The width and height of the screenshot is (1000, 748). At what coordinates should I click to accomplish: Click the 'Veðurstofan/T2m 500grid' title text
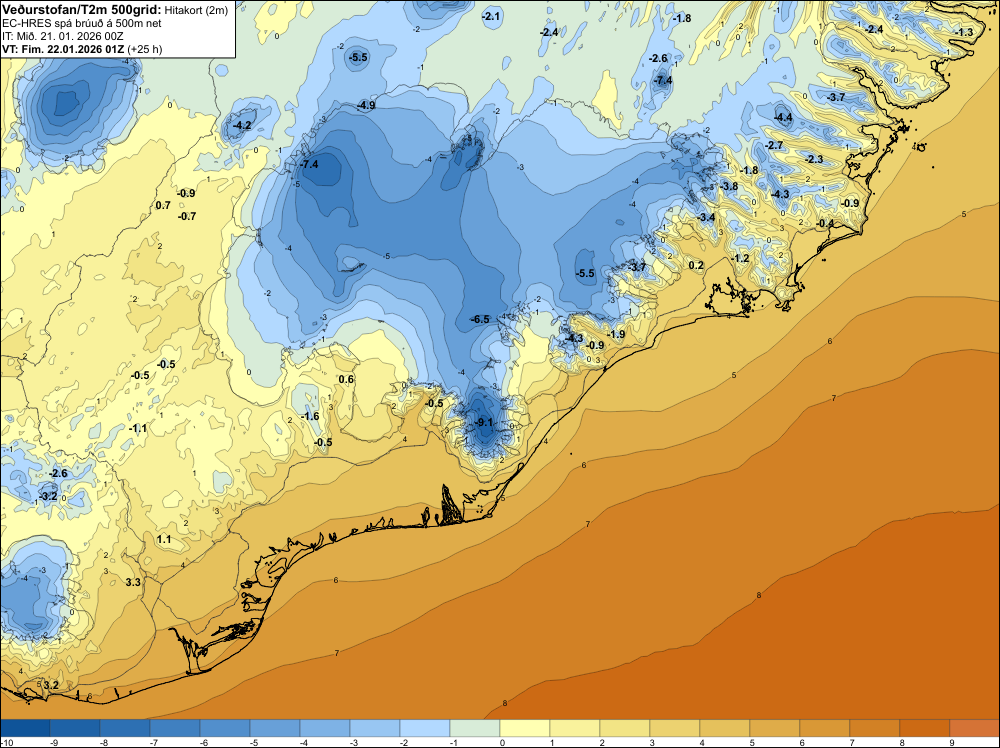click(82, 10)
